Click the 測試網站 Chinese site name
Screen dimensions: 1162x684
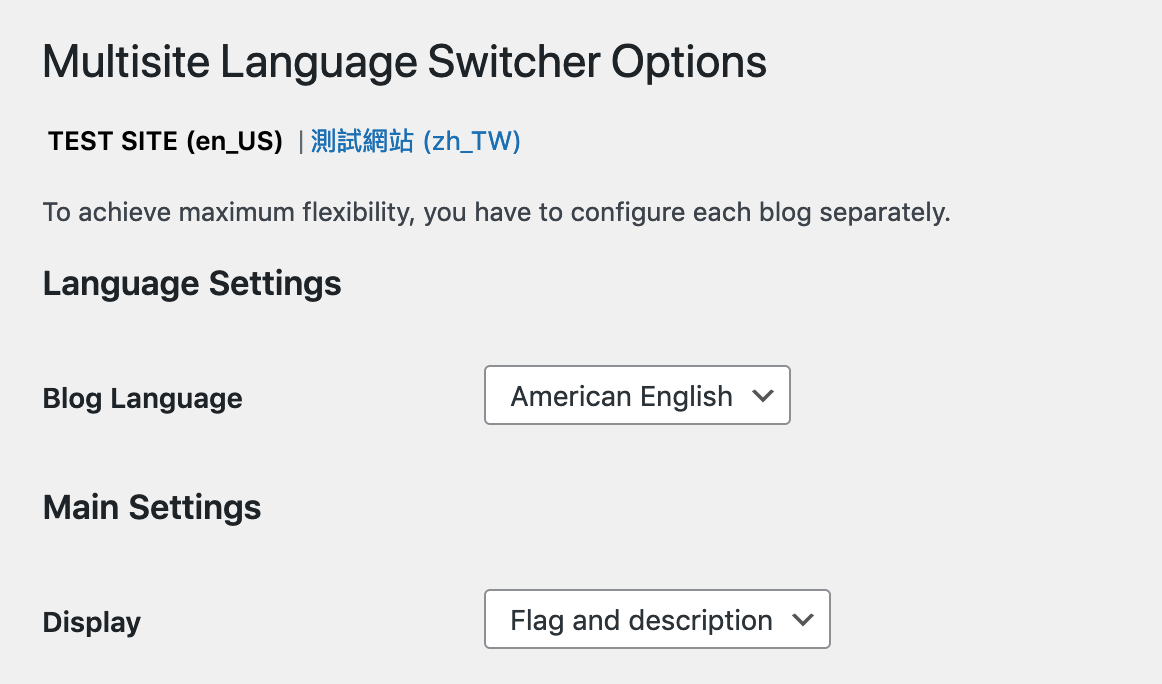362,142
